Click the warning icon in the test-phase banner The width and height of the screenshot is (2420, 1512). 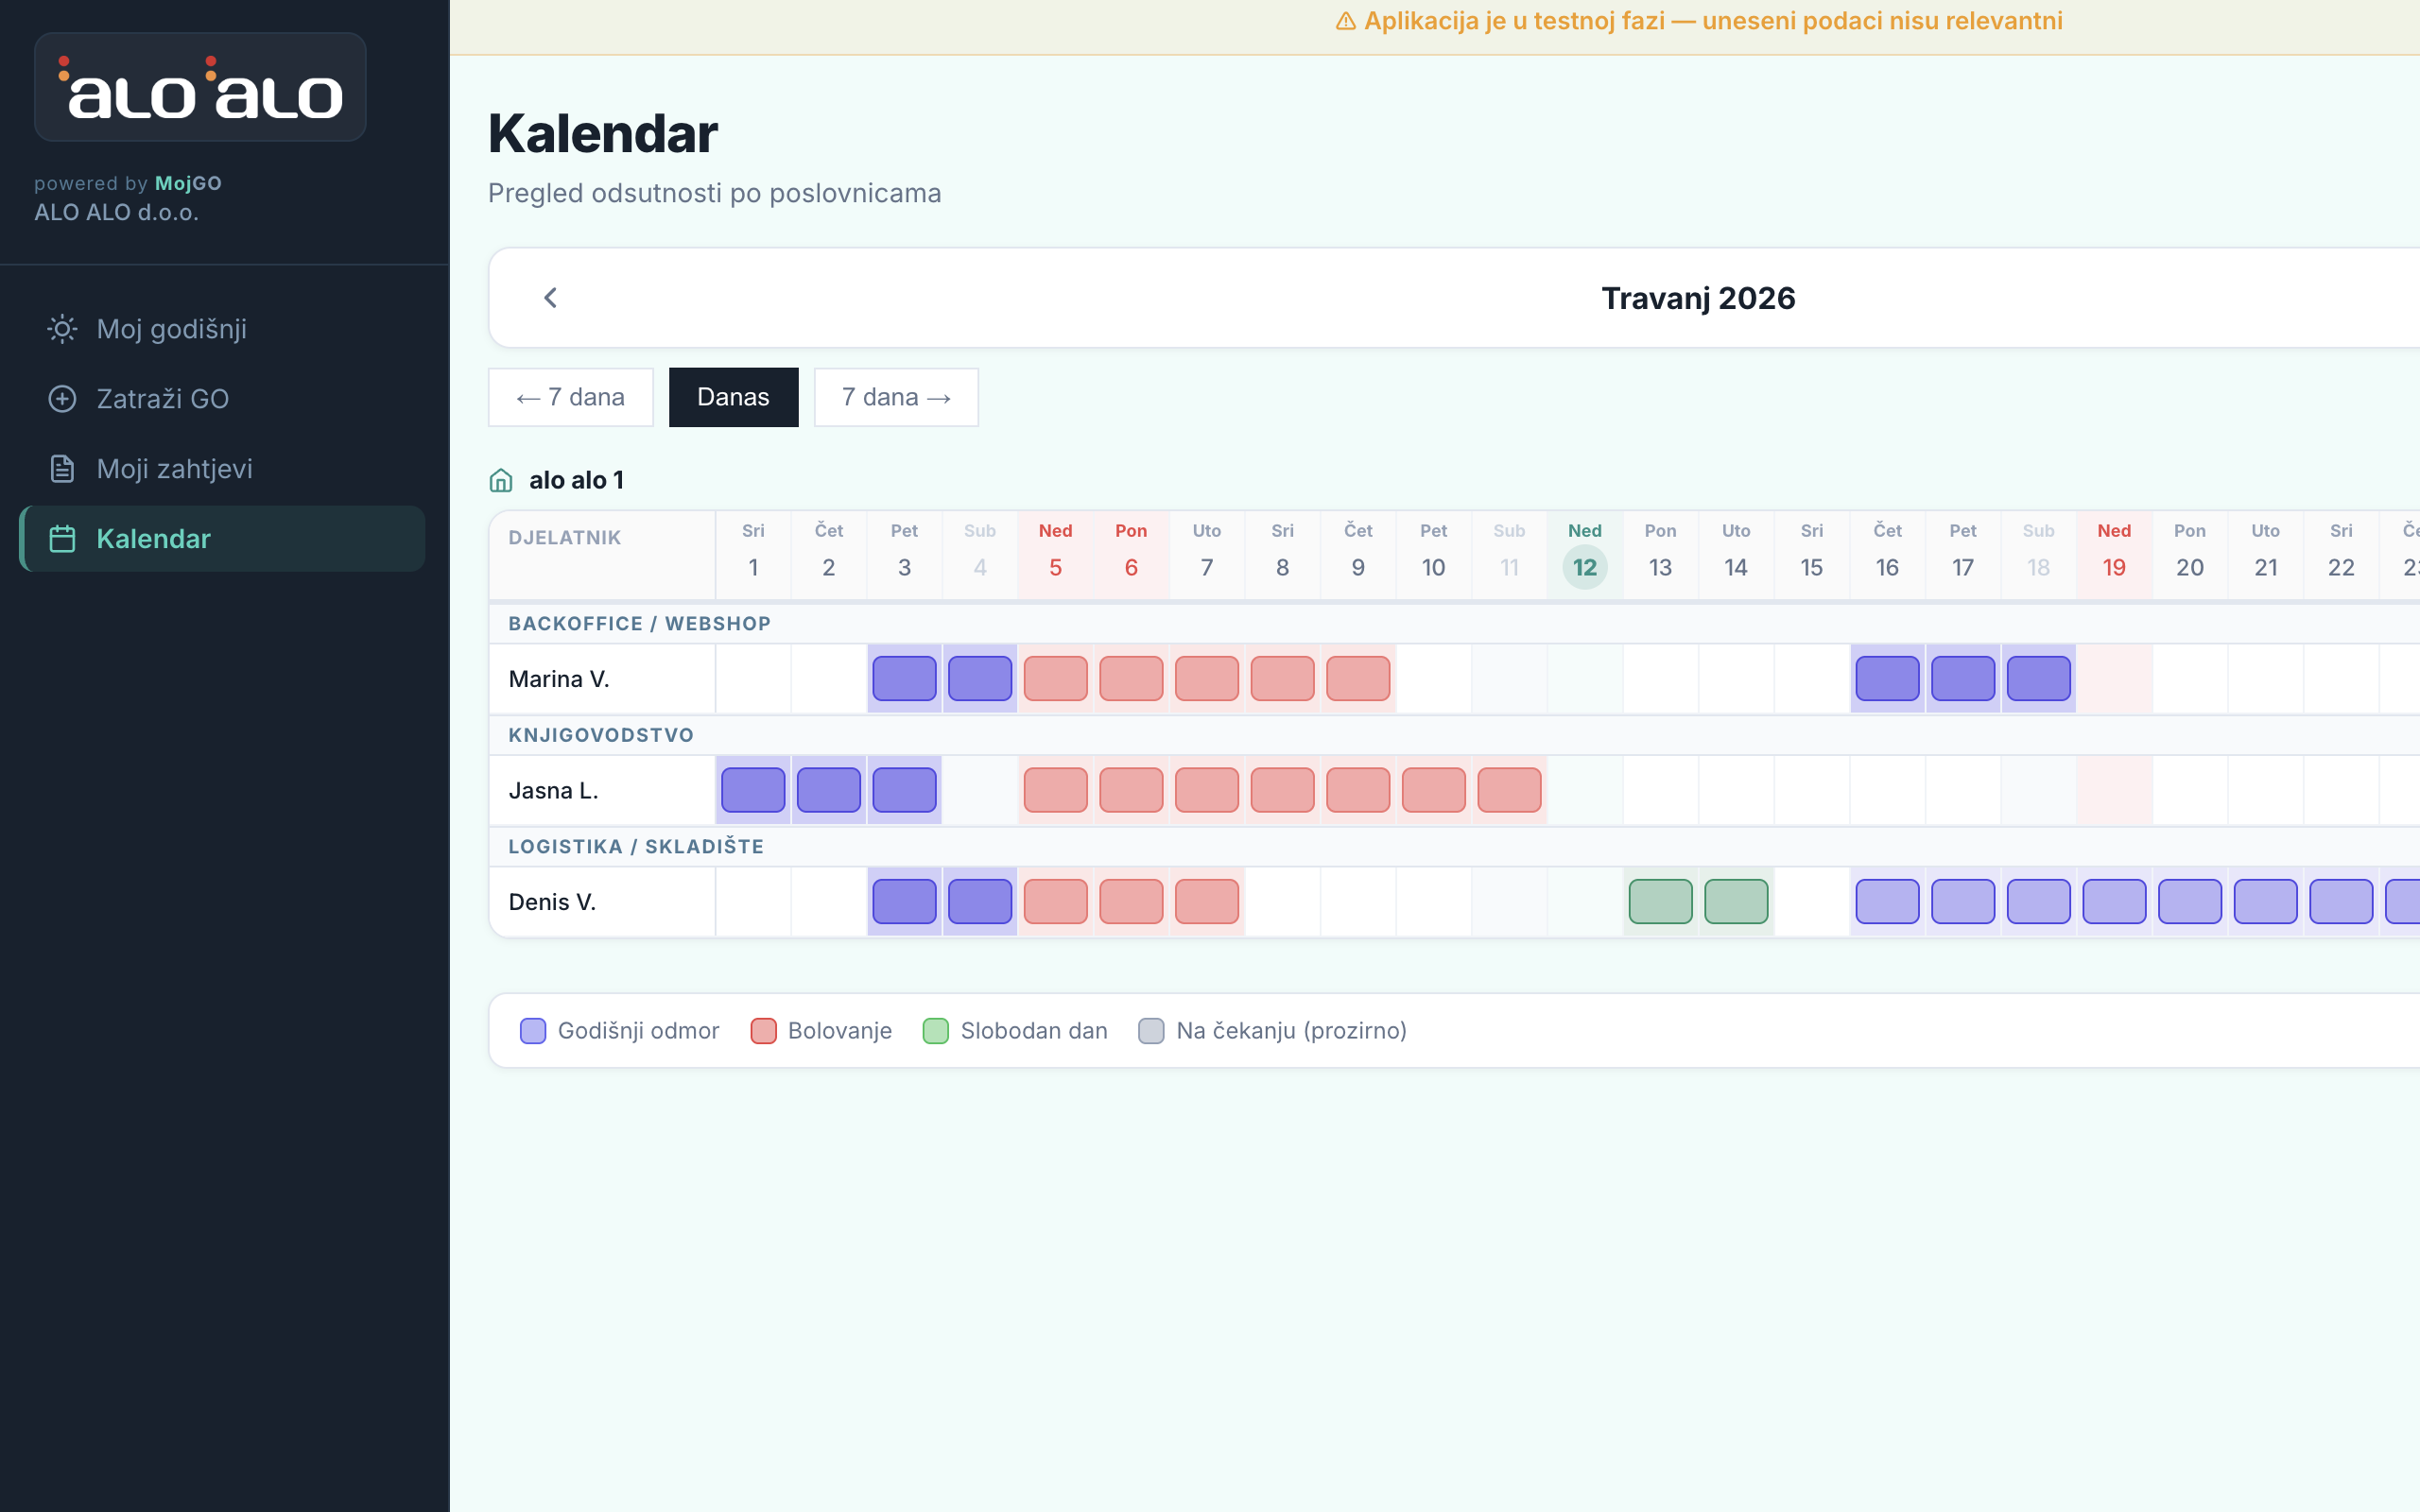tap(1345, 21)
